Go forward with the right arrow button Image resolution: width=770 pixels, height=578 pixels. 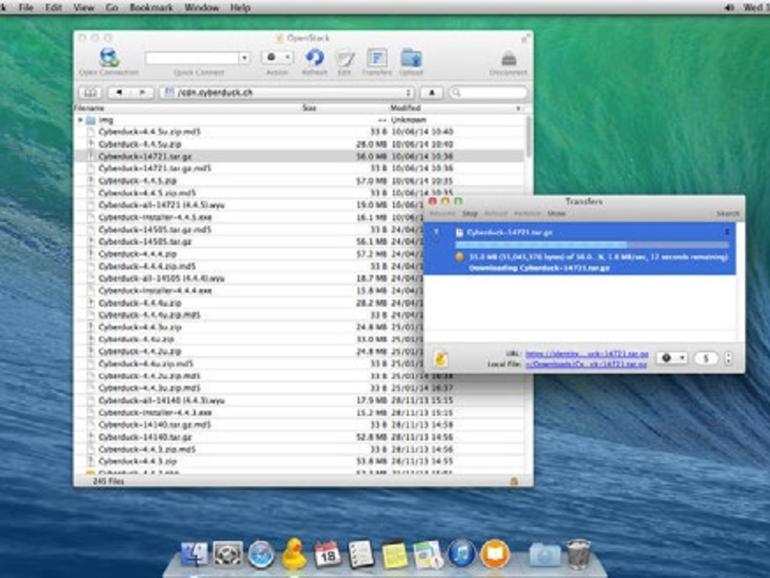tap(142, 92)
